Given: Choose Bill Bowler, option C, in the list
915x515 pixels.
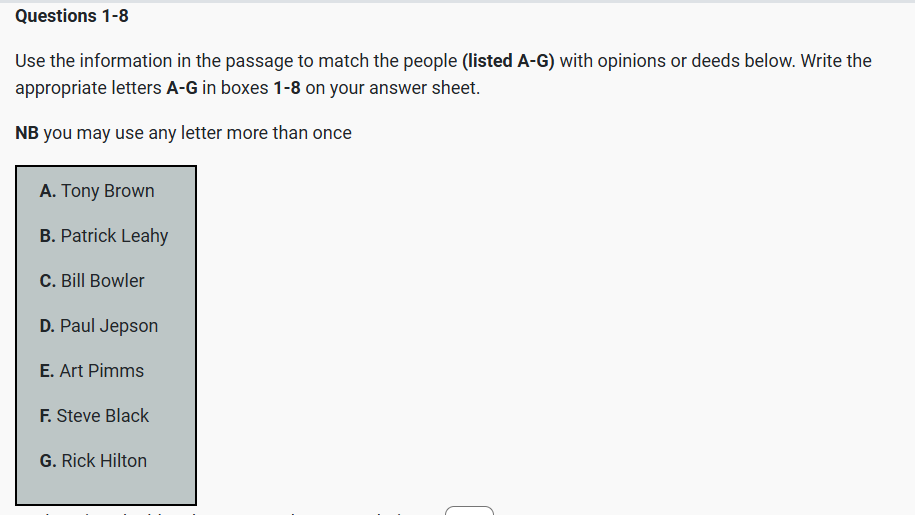Looking at the screenshot, I should (92, 281).
